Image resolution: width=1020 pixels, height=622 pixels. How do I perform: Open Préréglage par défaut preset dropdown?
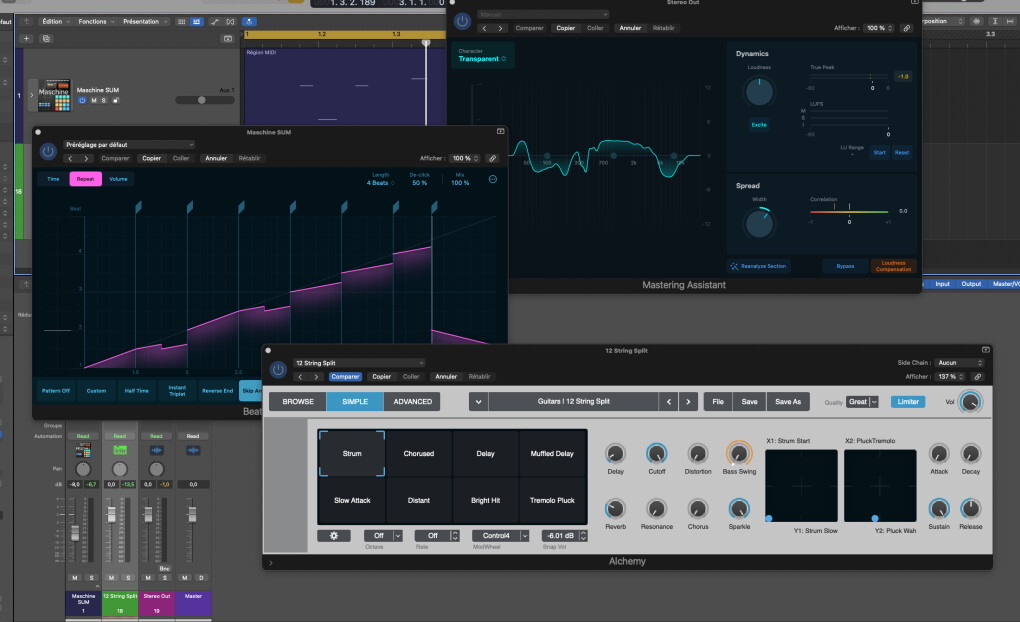(129, 144)
